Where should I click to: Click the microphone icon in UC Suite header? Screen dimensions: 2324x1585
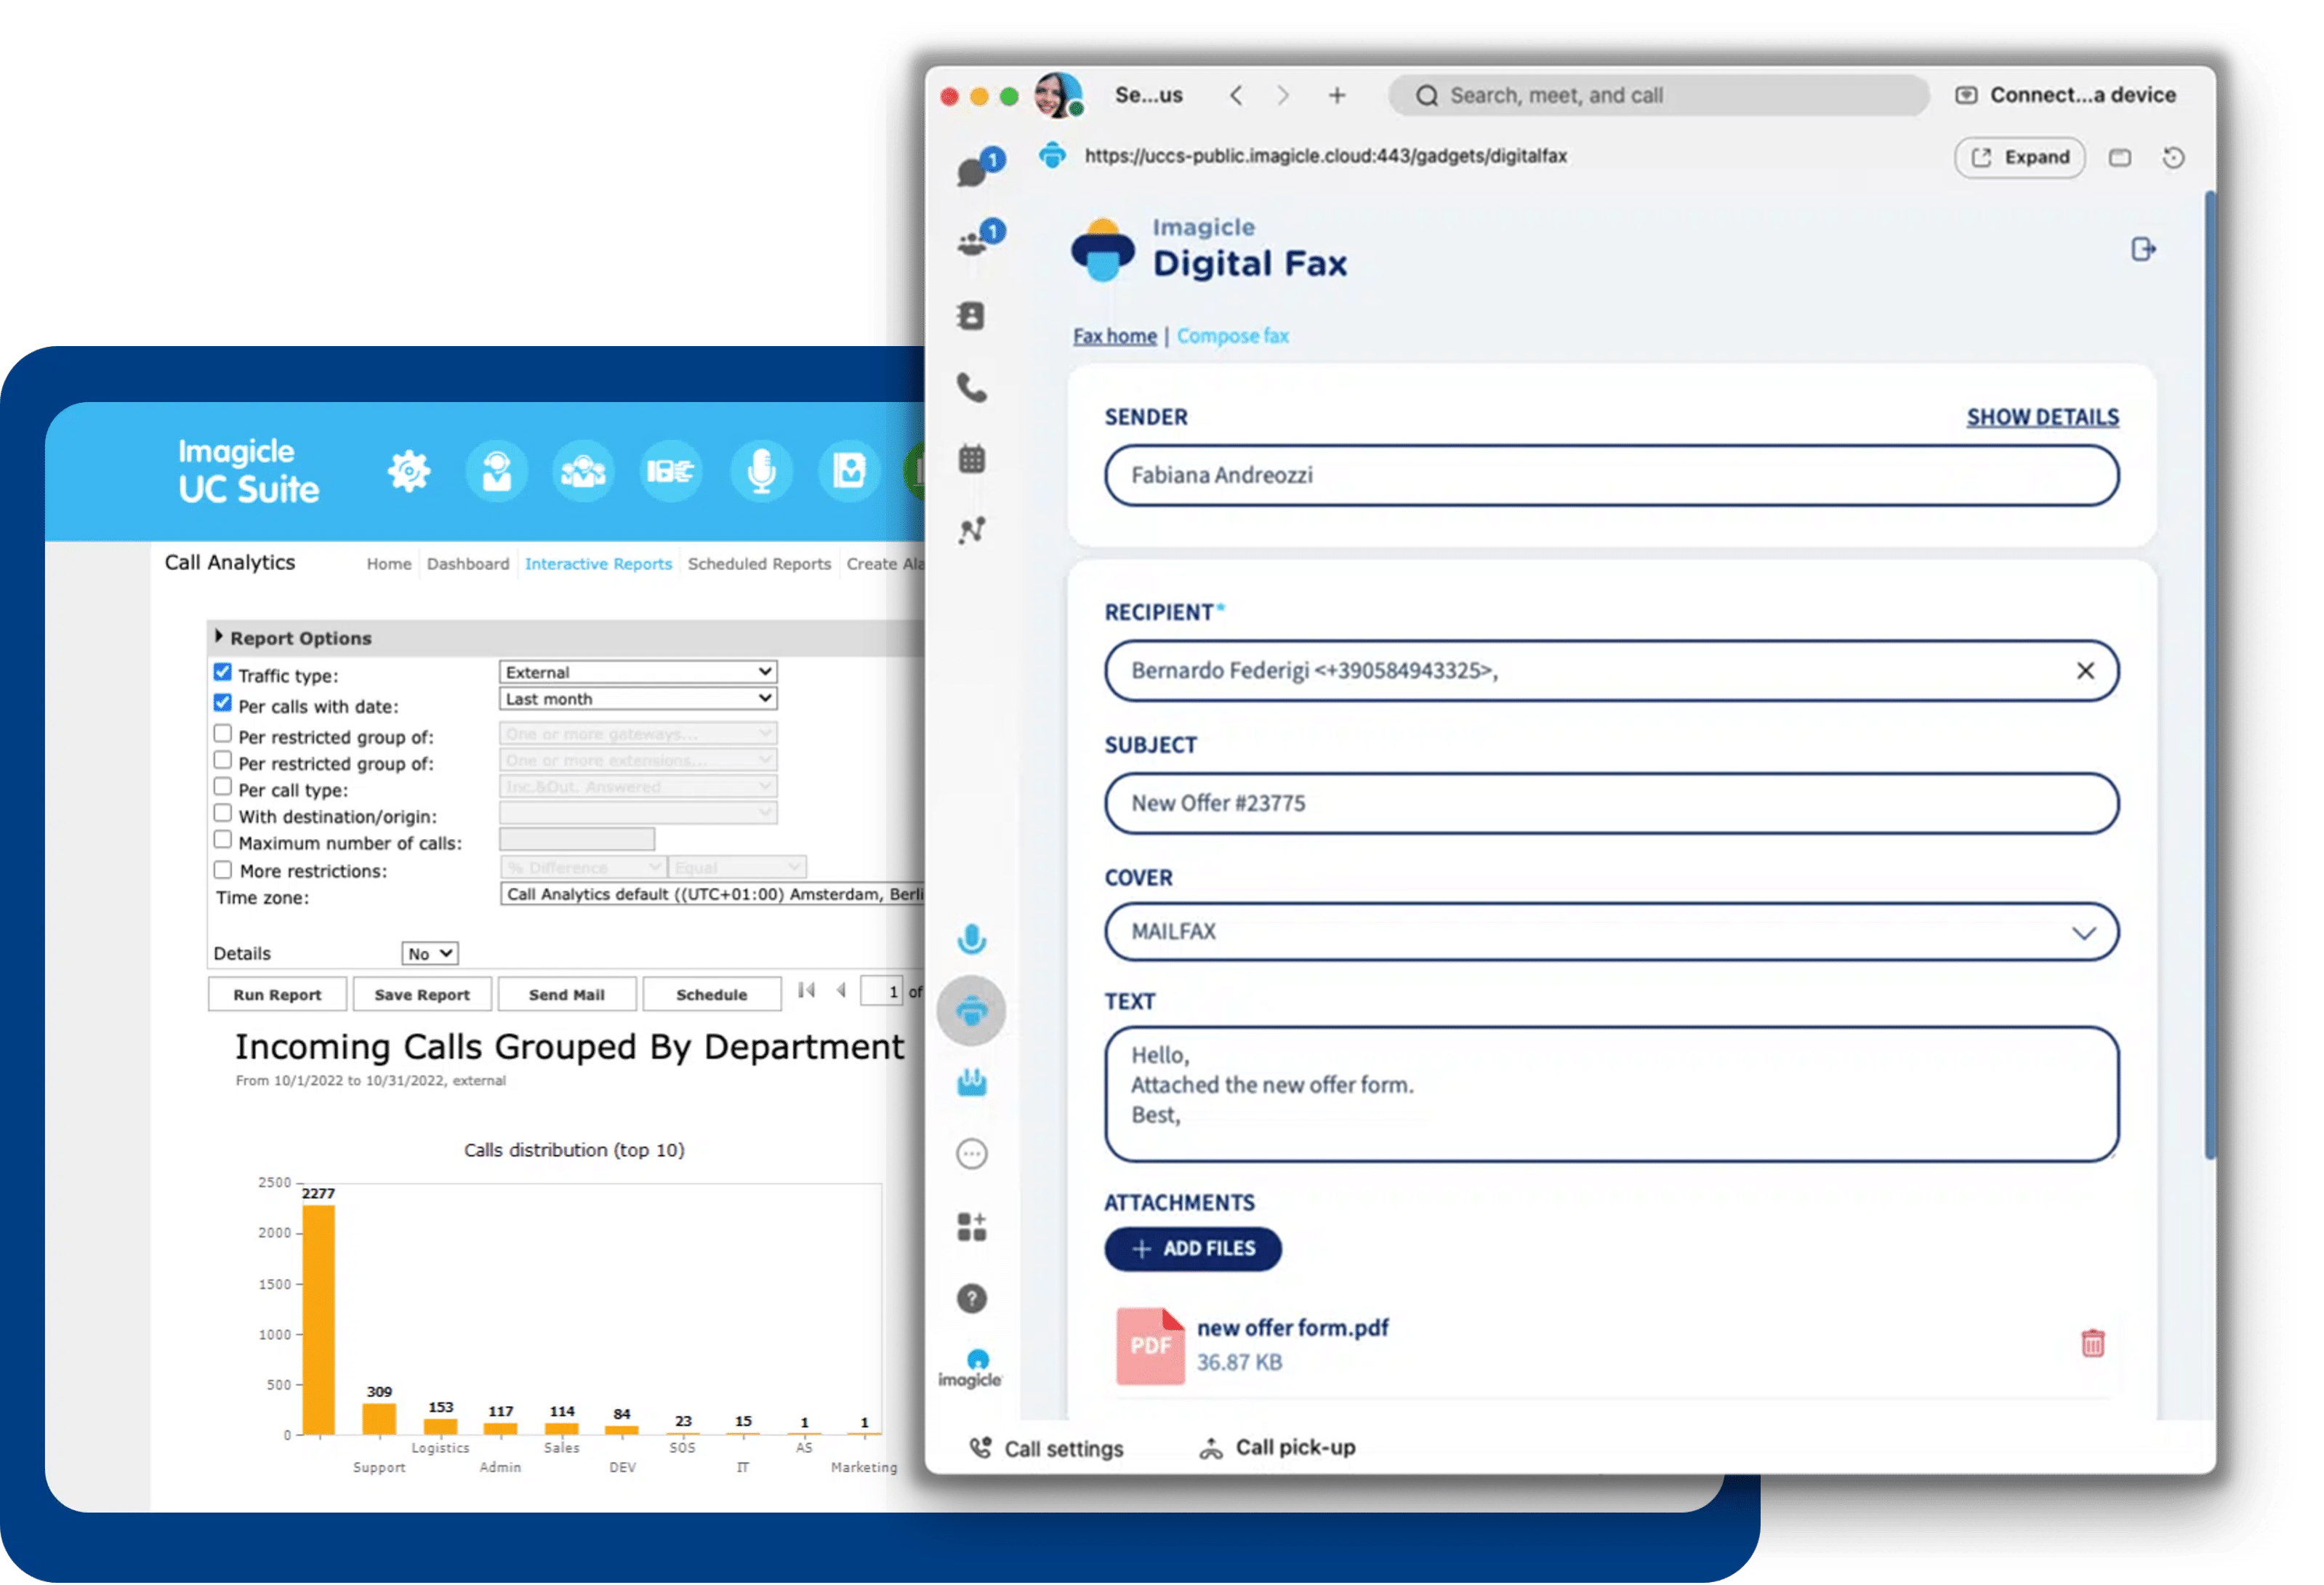point(761,470)
